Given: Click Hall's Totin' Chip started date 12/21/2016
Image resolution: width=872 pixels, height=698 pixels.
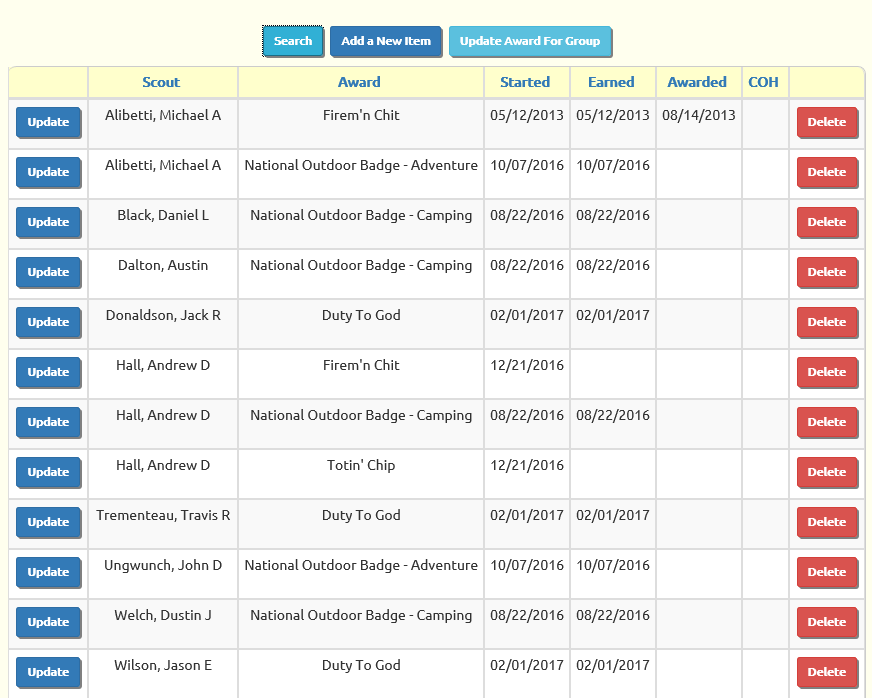Looking at the screenshot, I should [527, 466].
